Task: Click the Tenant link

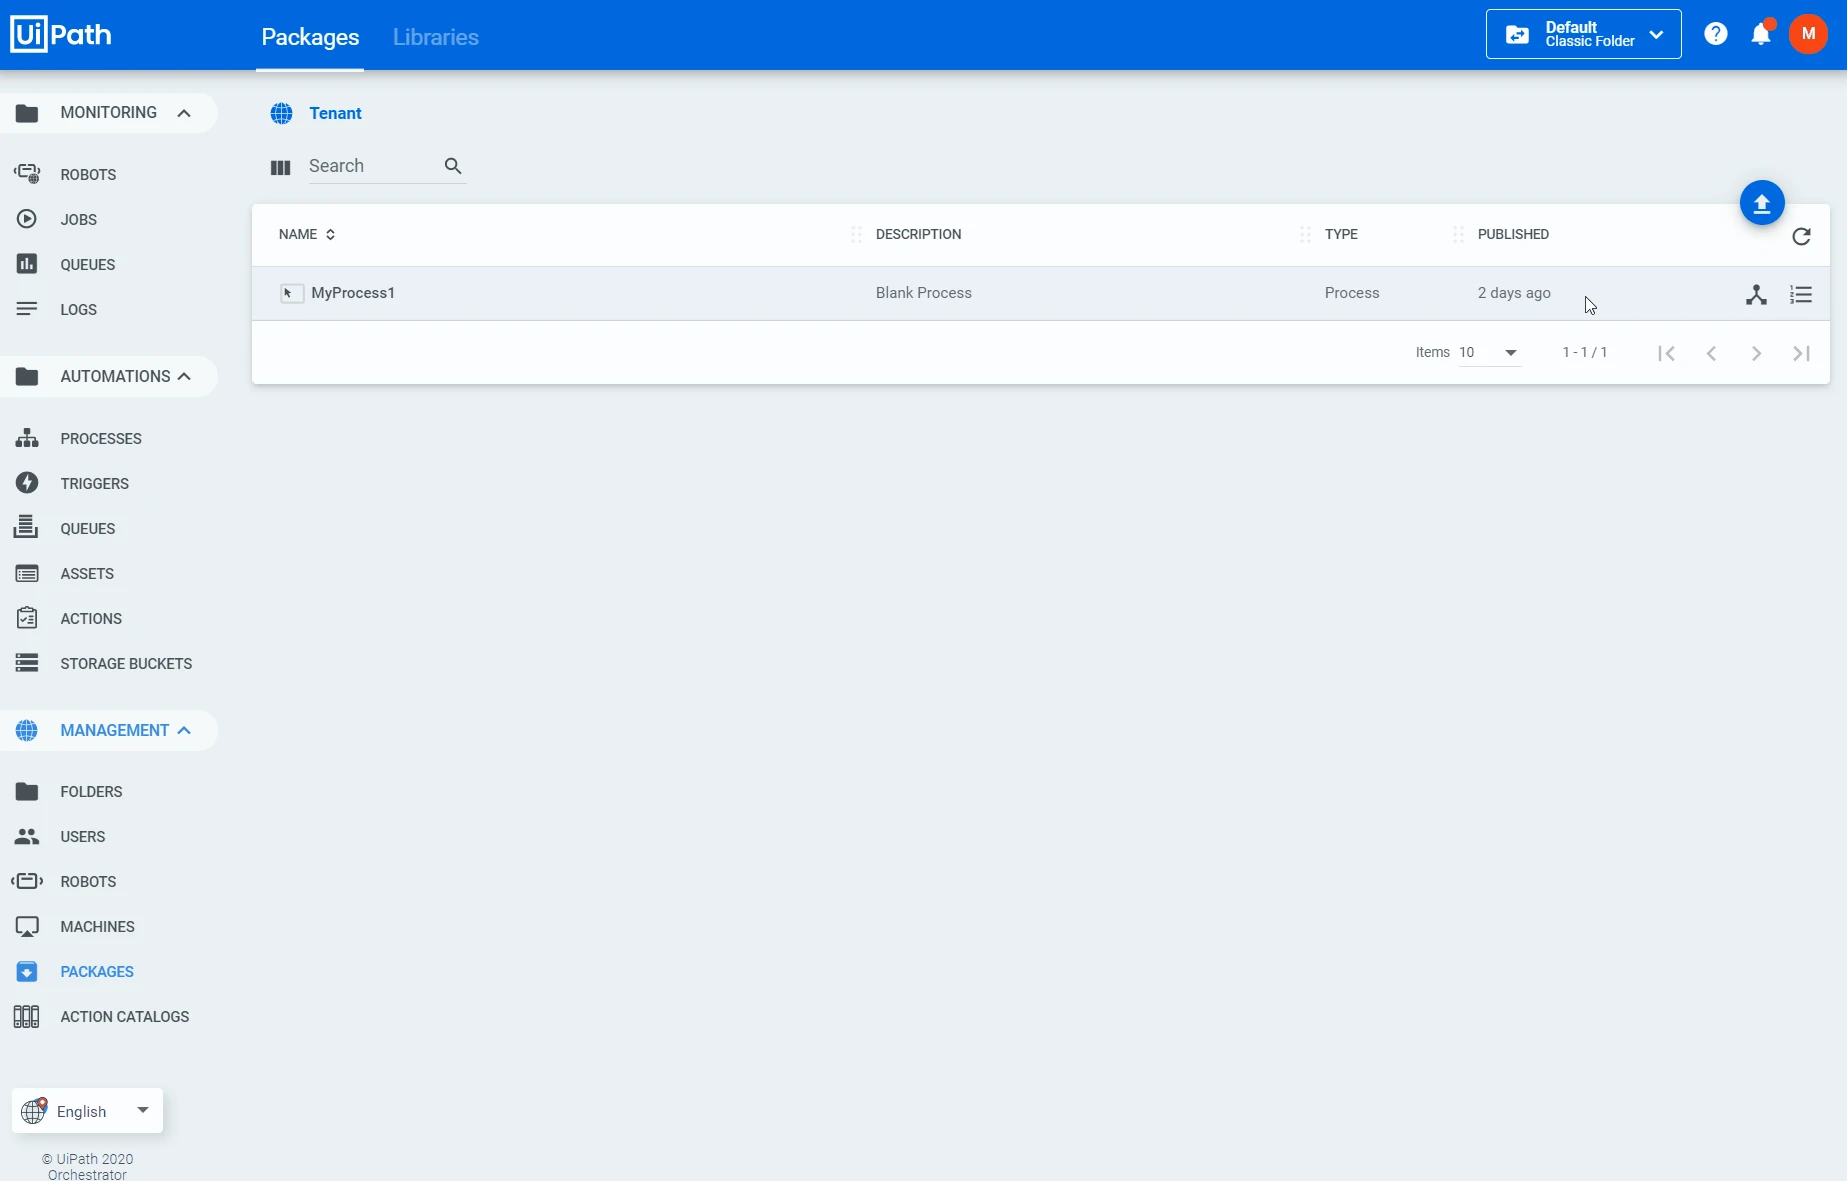Action: 335,113
